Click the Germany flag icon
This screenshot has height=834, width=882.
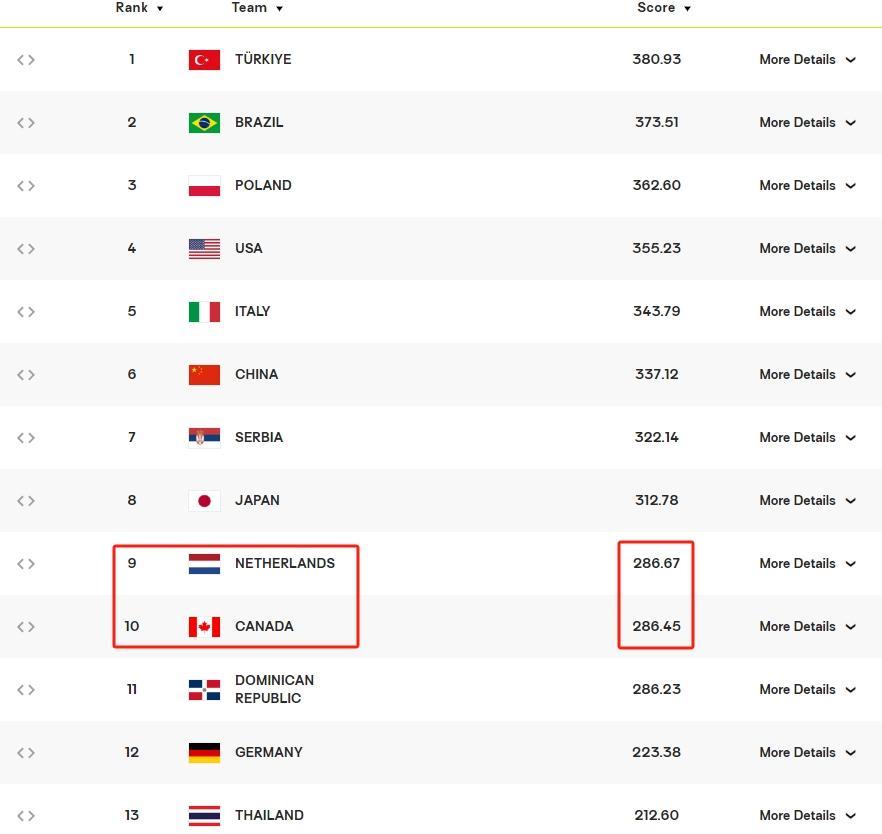tap(204, 753)
